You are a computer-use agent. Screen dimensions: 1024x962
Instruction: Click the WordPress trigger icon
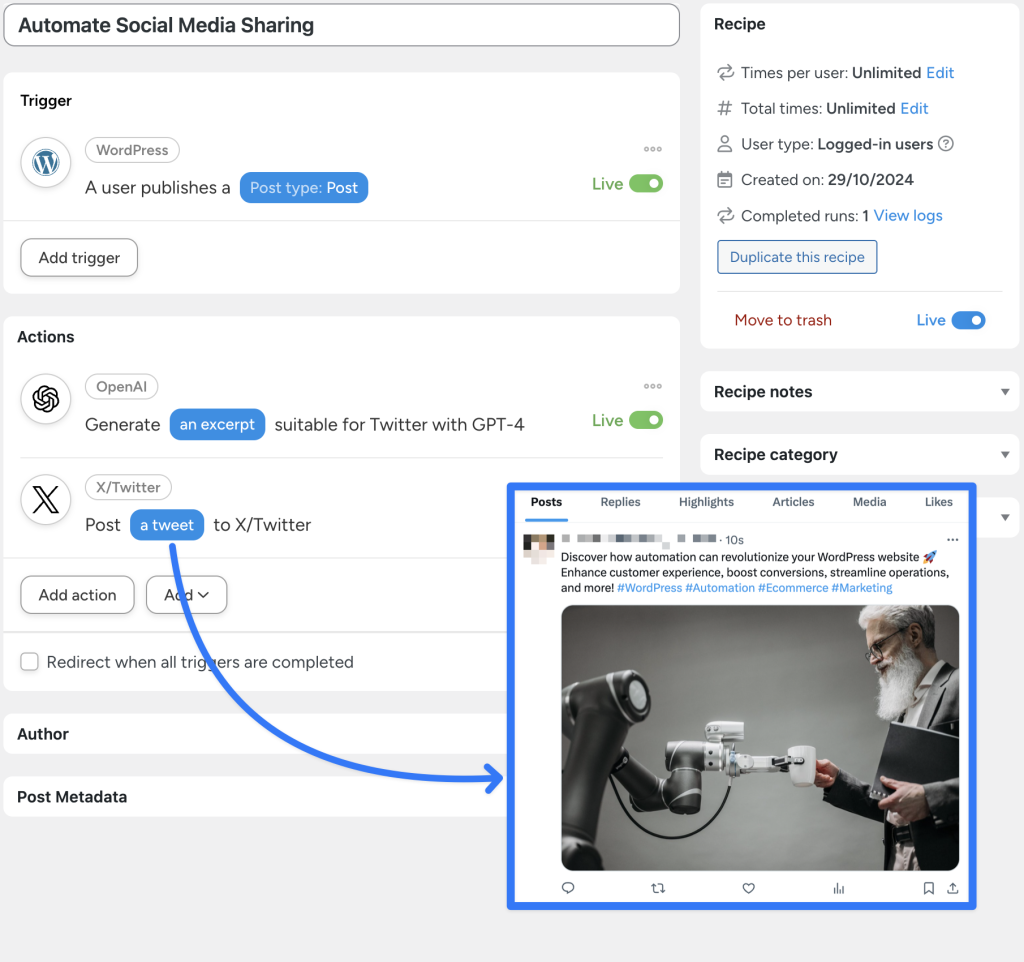46,162
